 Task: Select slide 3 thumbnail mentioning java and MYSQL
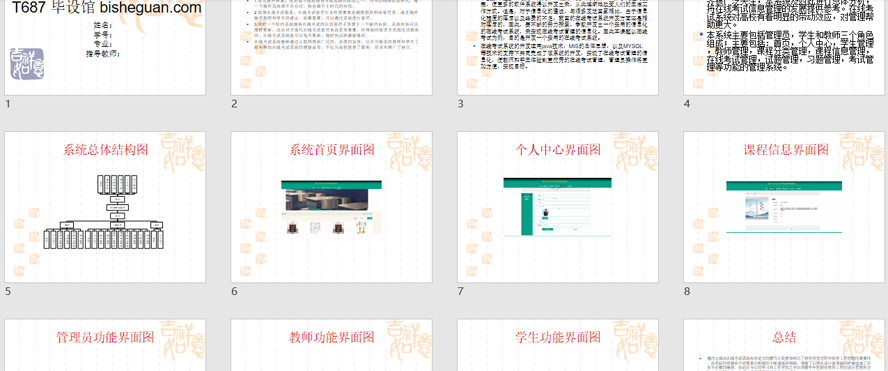pyautogui.click(x=558, y=48)
